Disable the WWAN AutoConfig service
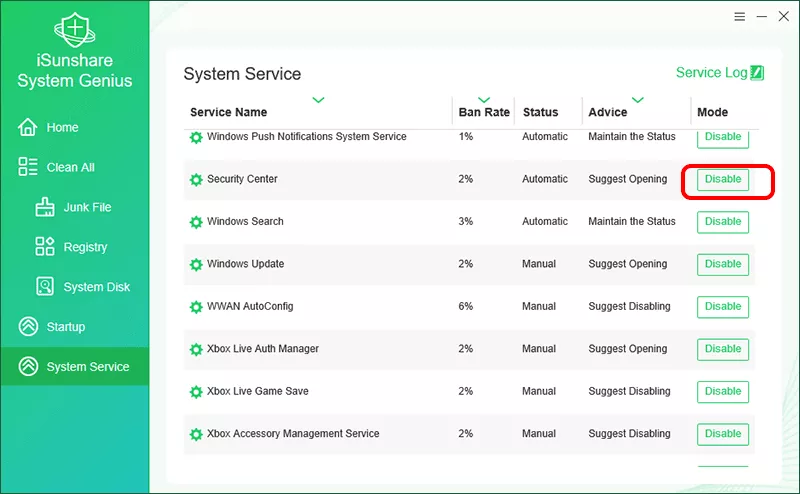This screenshot has height=494, width=800. pyautogui.click(x=722, y=307)
